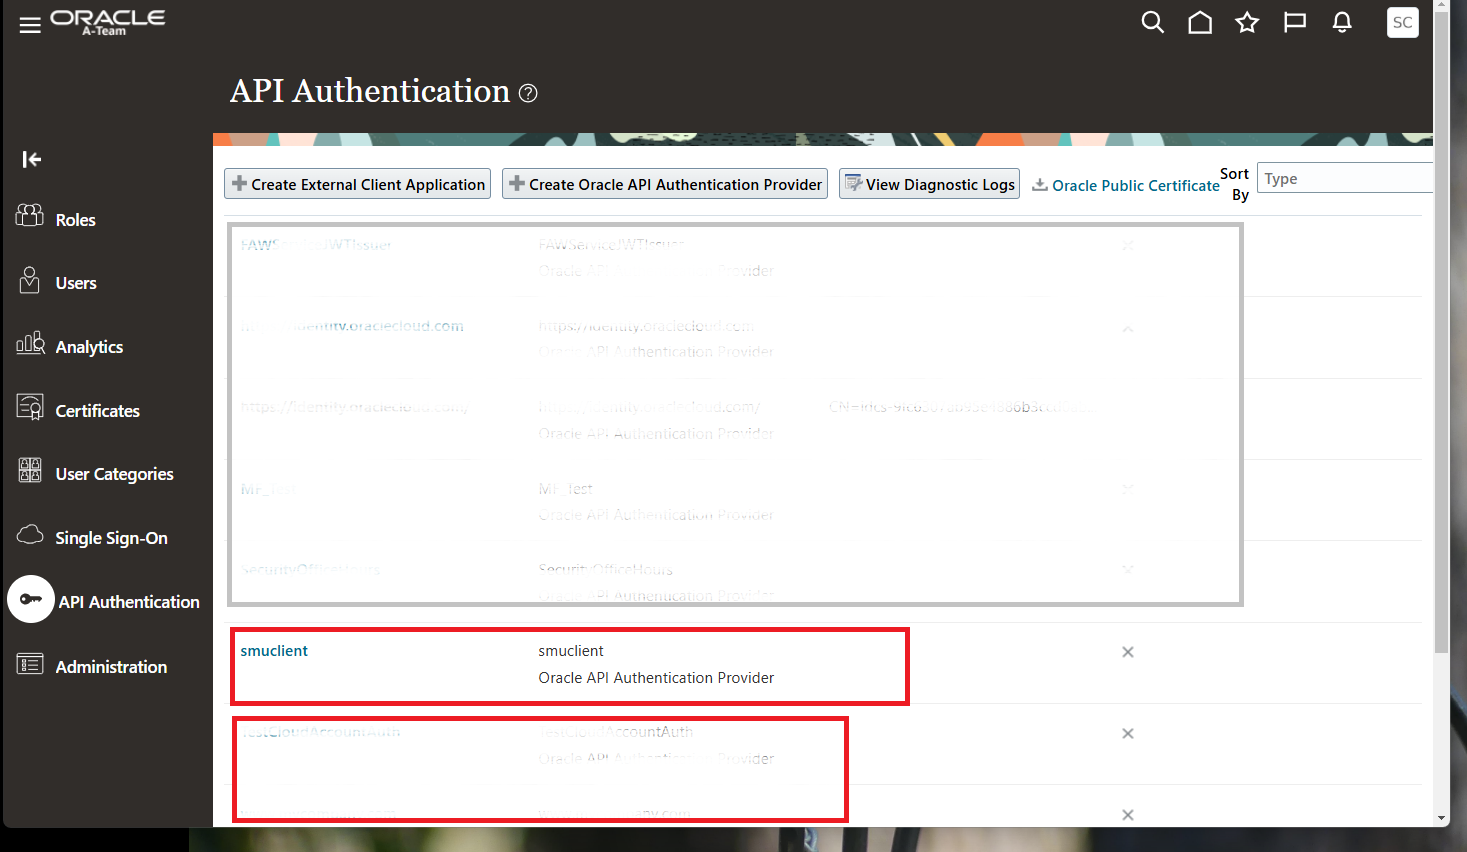Open the hamburger navigation menu

[30, 25]
